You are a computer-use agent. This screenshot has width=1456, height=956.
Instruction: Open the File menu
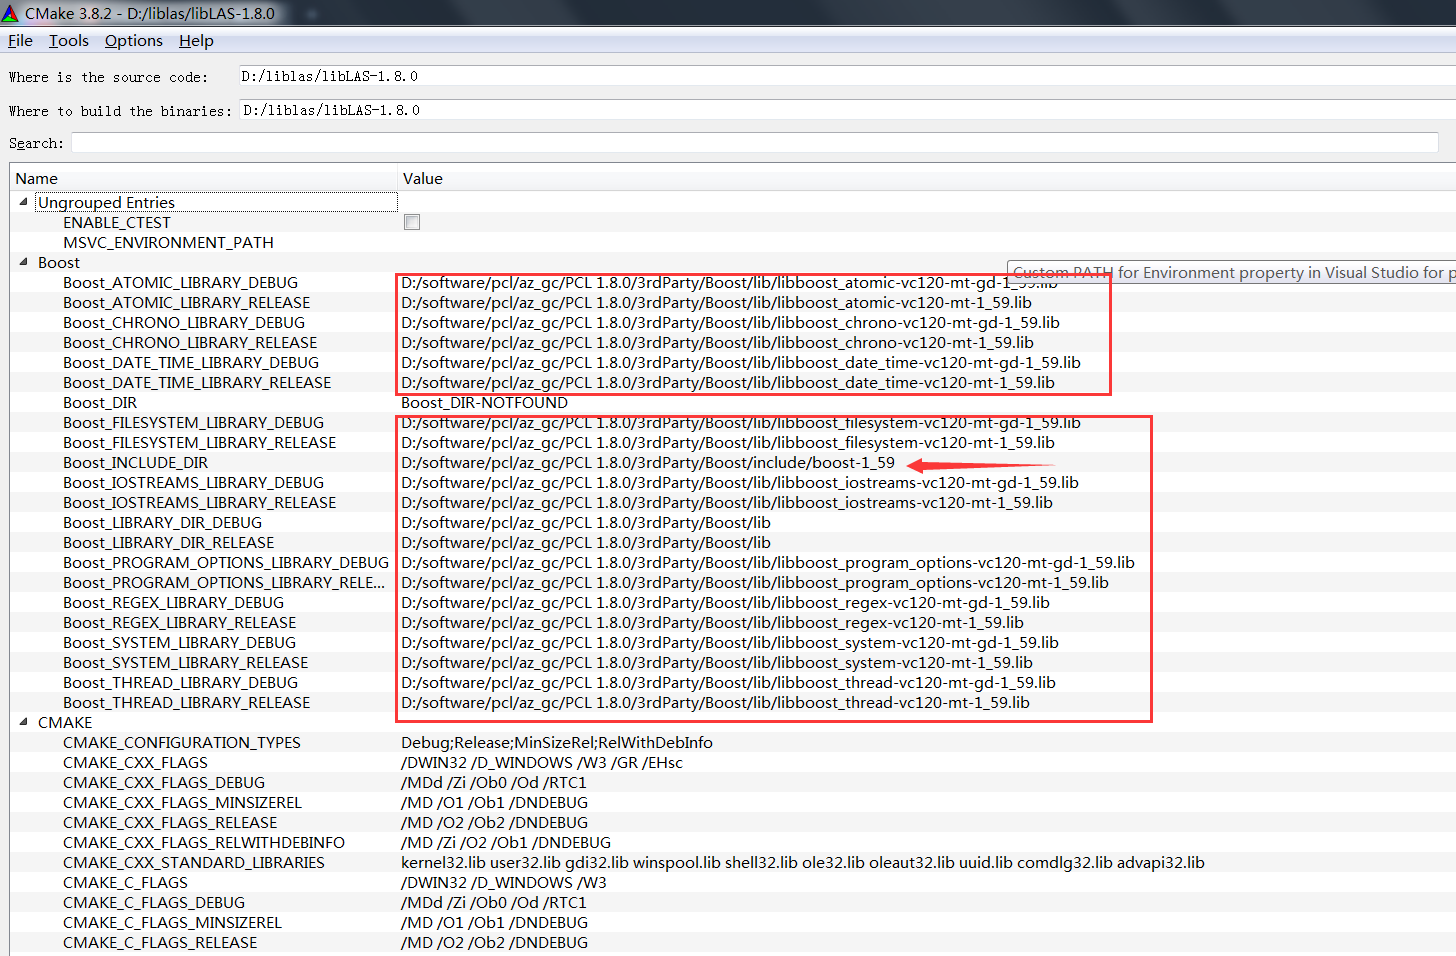pos(20,41)
